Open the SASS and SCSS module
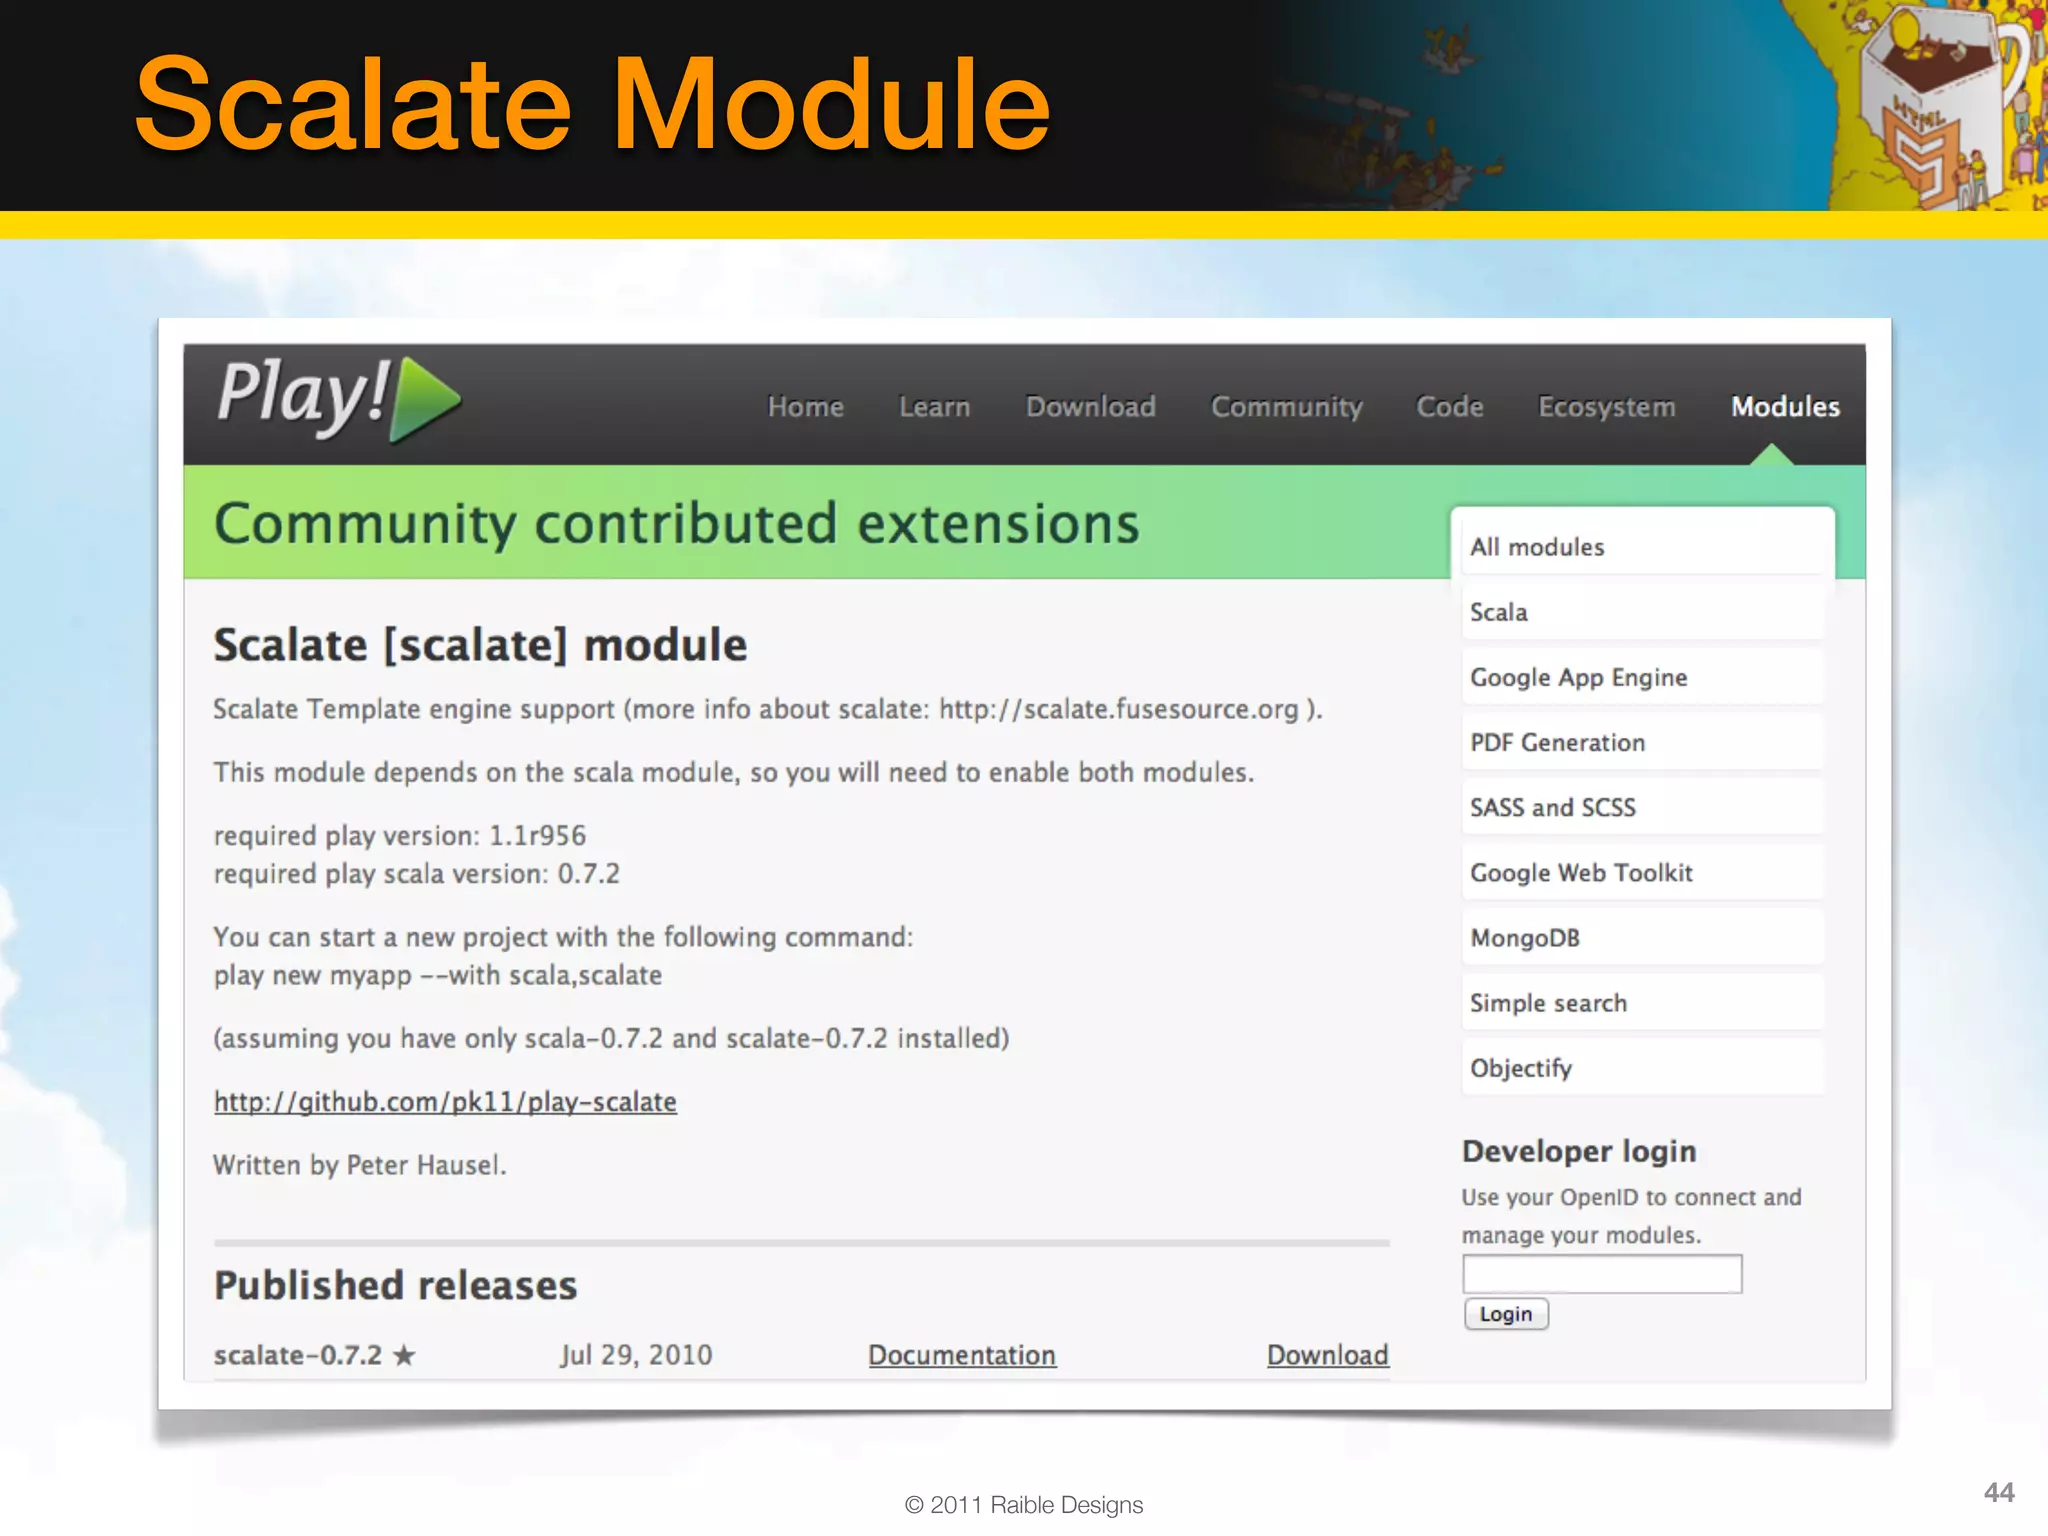2048x1536 pixels. pos(1642,807)
